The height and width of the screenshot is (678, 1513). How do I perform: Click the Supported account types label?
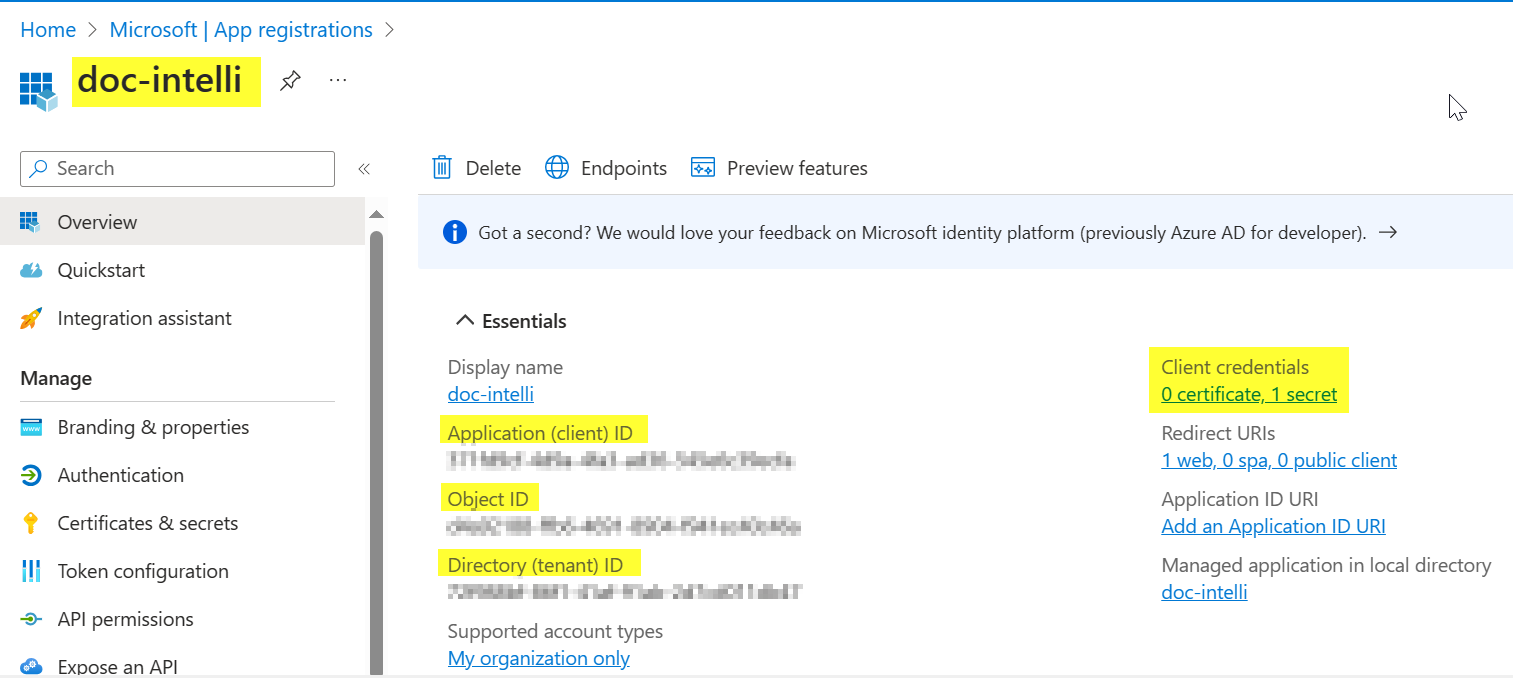(555, 631)
